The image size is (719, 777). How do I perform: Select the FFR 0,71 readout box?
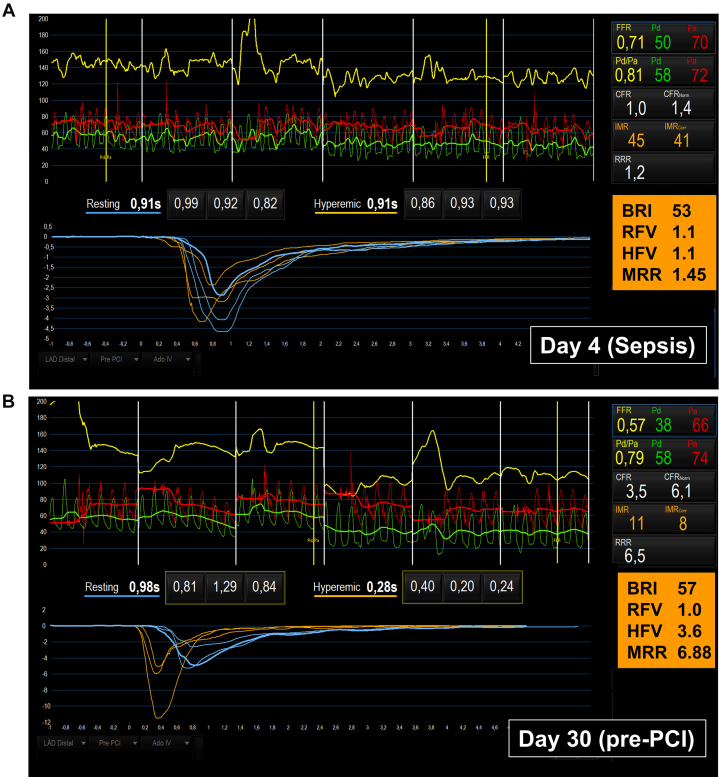click(x=663, y=38)
